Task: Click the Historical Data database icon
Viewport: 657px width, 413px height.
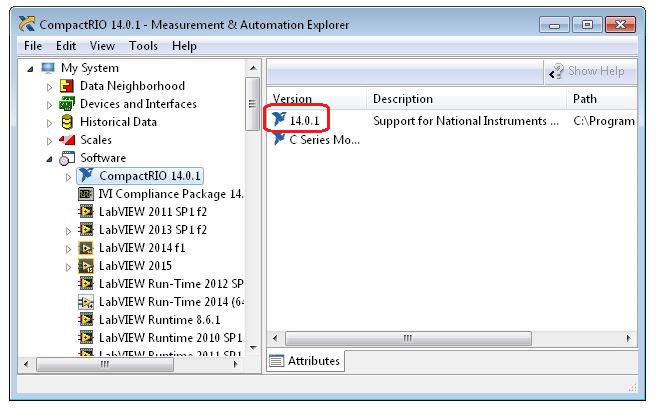Action: 68,122
